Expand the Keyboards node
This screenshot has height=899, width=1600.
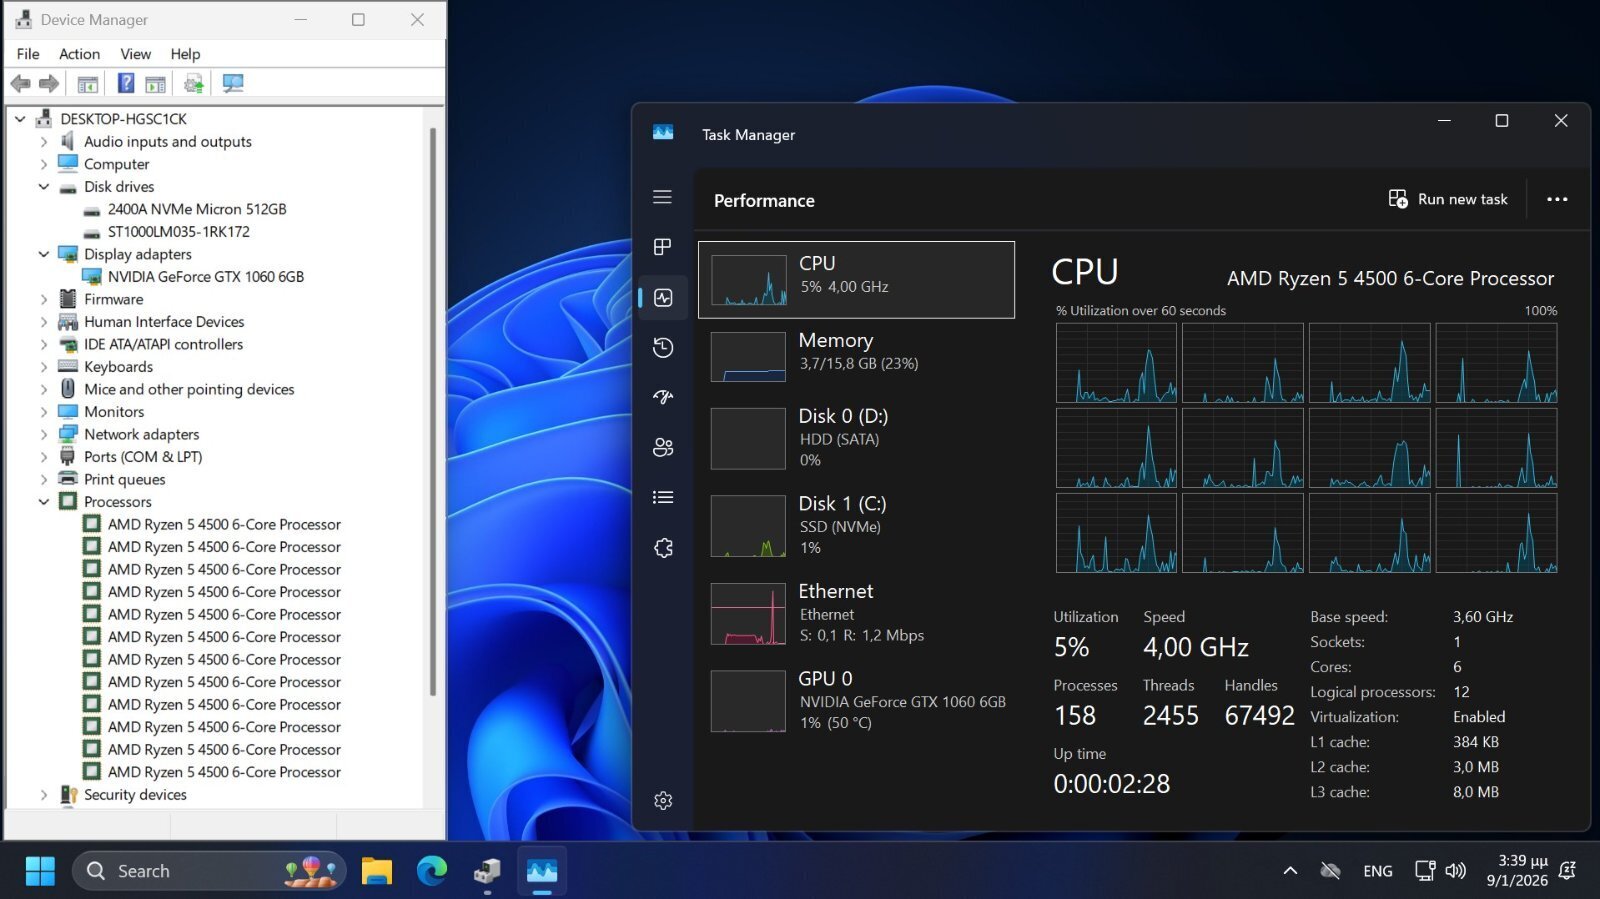[44, 367]
